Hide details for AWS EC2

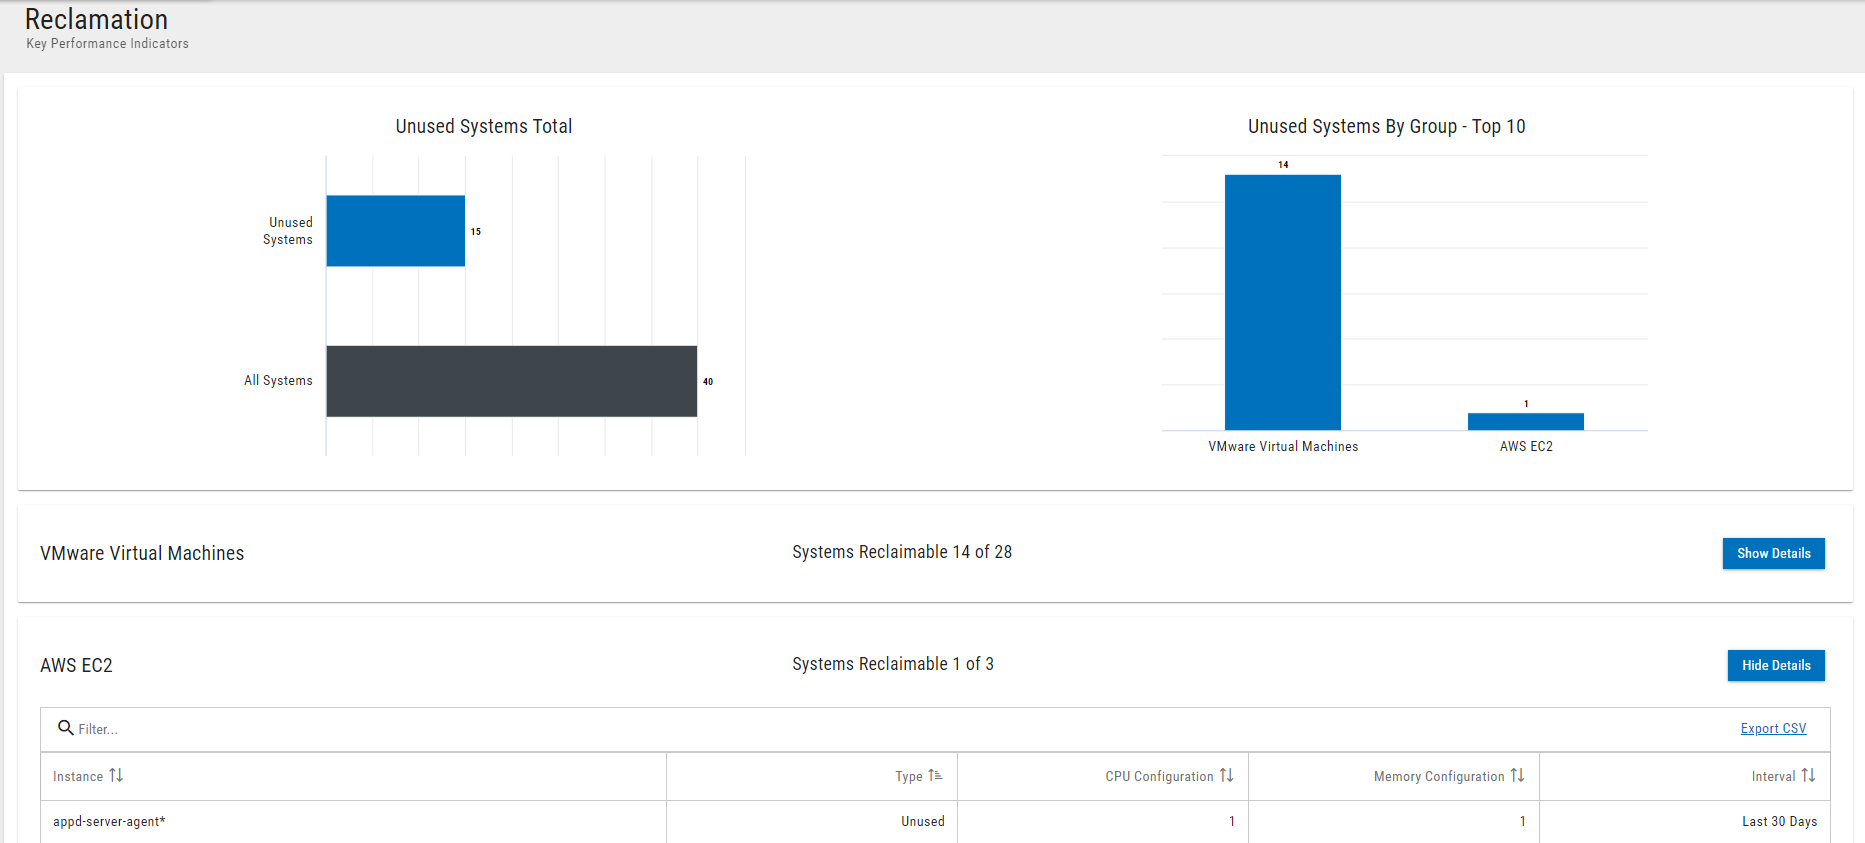point(1776,665)
